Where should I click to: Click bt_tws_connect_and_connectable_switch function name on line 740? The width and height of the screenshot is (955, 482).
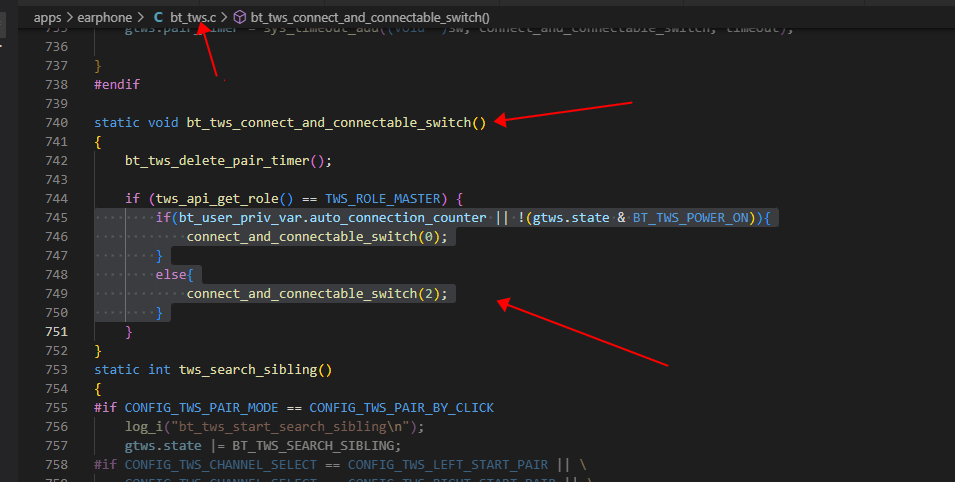329,122
